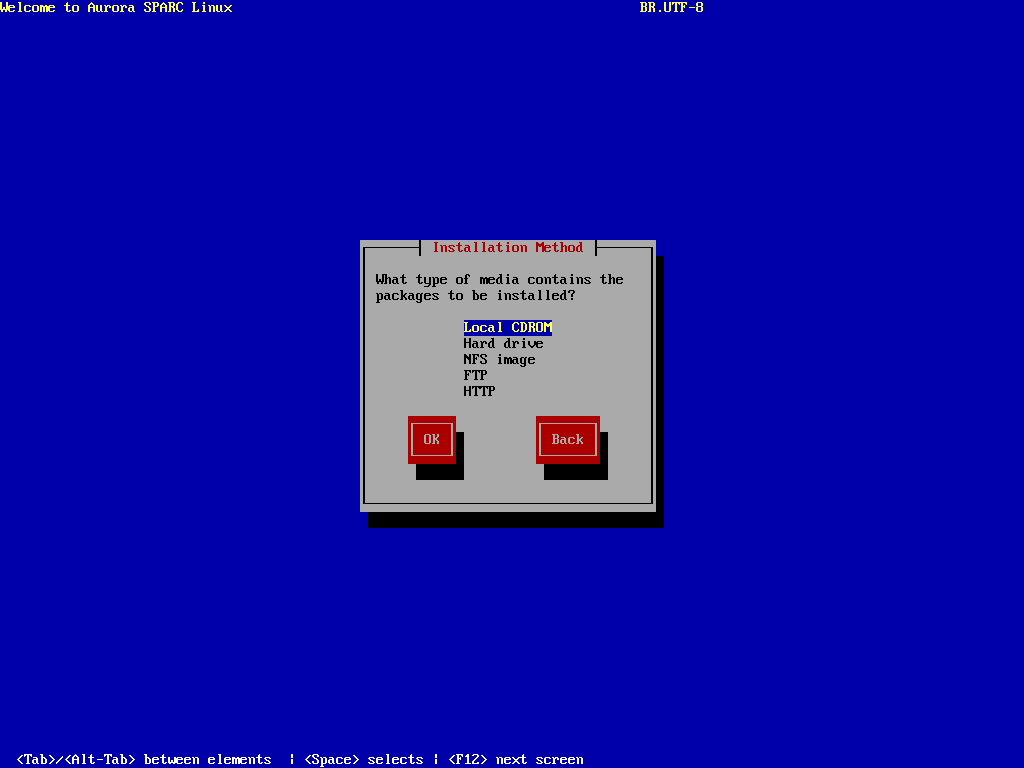Screen dimensions: 1024x768
Task: Confirm selection with the OK button
Action: [x=432, y=440]
